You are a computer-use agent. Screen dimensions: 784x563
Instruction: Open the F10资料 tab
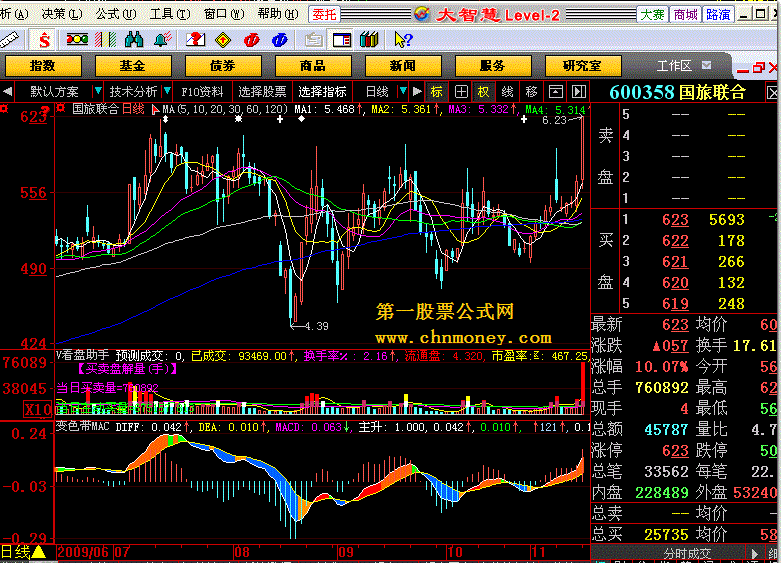coord(202,92)
